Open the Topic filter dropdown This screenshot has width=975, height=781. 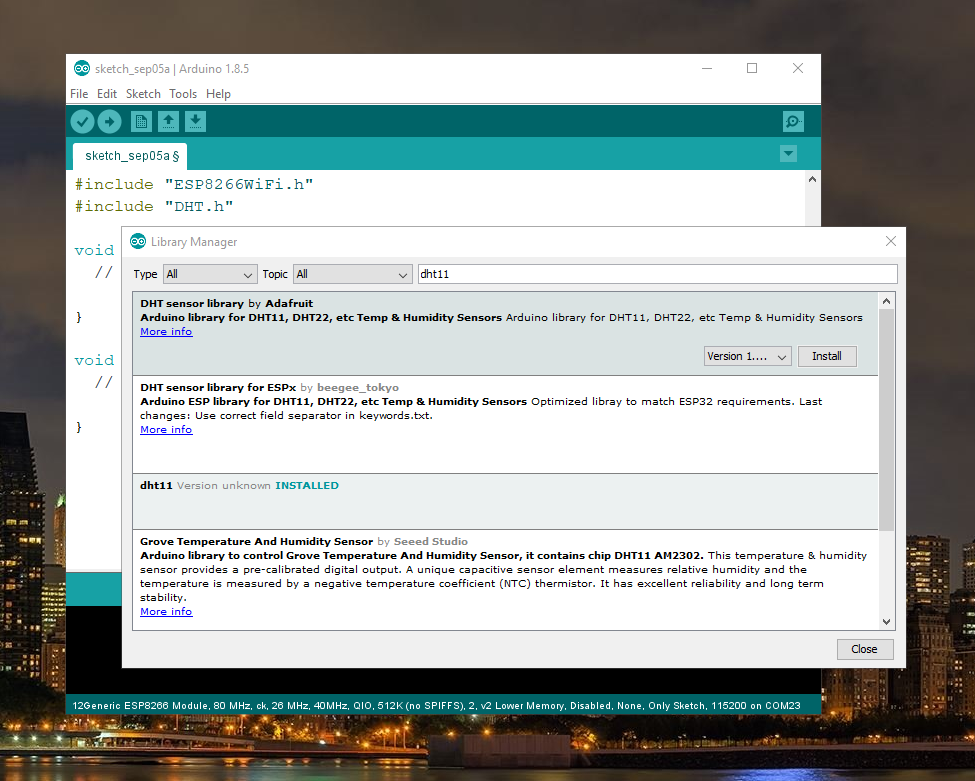click(x=352, y=274)
